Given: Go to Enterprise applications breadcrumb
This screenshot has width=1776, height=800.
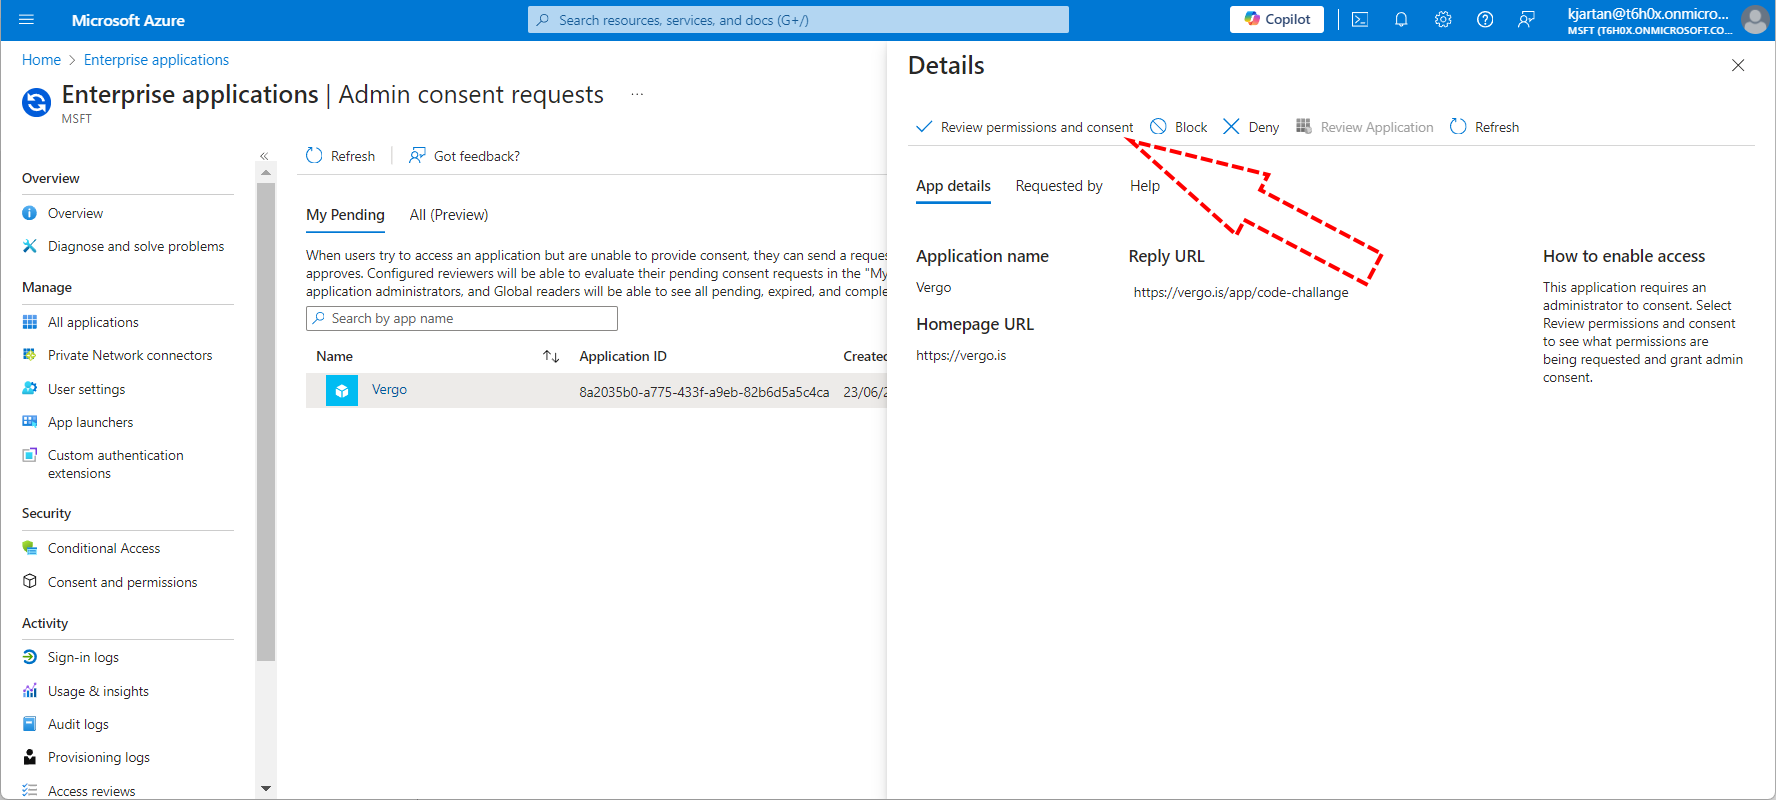Looking at the screenshot, I should 156,60.
